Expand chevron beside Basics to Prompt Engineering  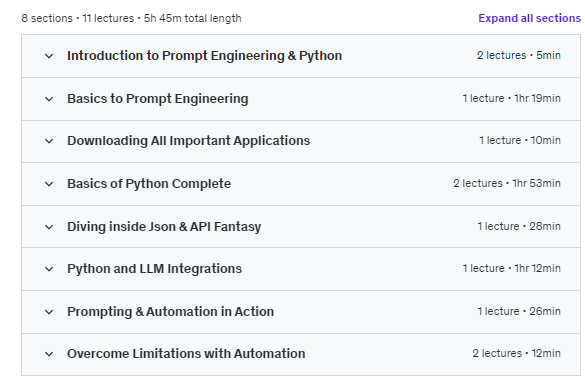tap(49, 99)
